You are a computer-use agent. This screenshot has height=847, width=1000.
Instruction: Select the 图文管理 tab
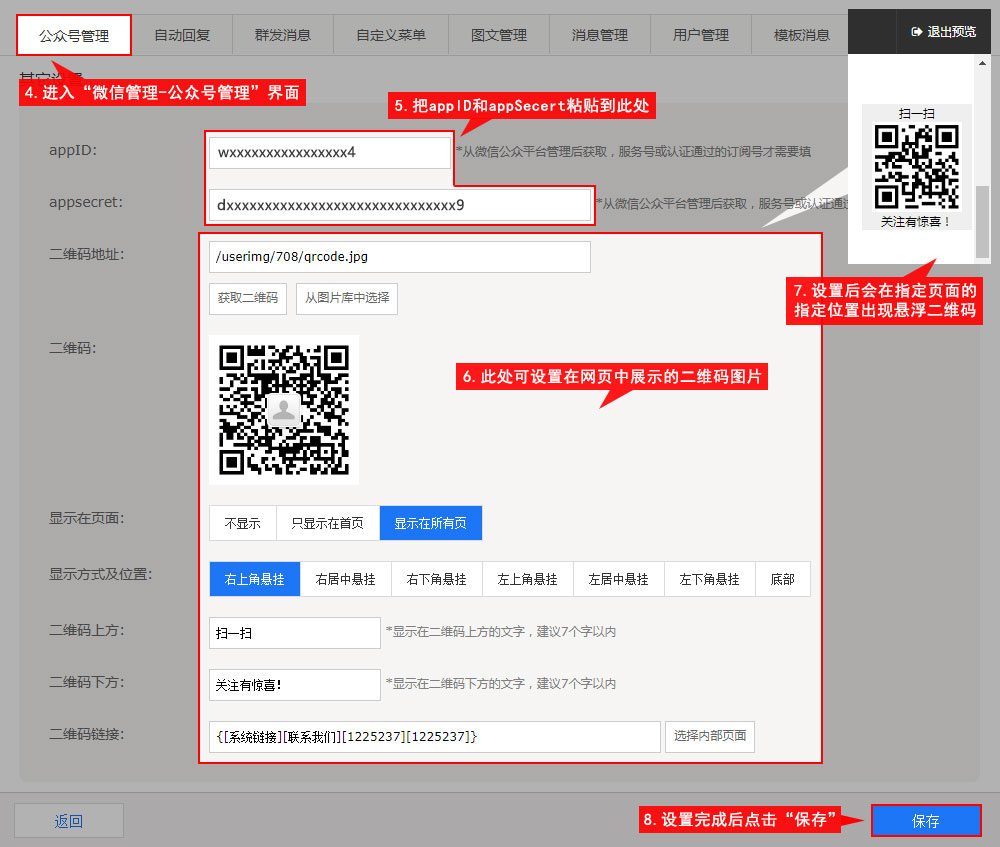coord(498,35)
